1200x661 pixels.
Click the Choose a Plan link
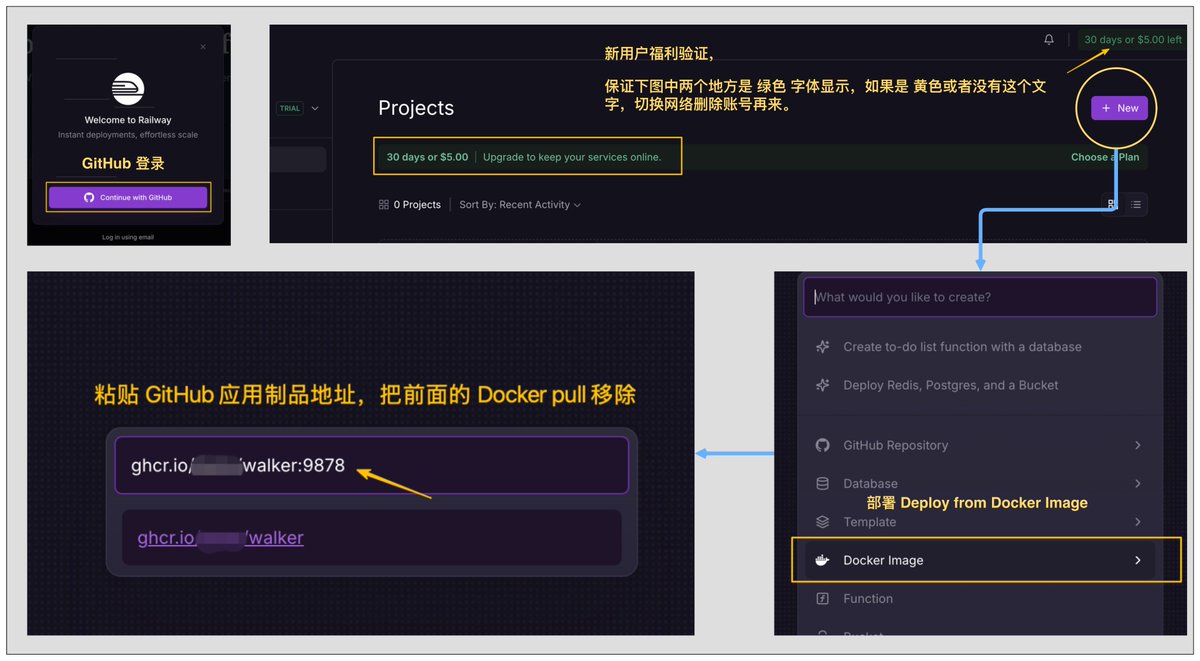(x=1104, y=157)
